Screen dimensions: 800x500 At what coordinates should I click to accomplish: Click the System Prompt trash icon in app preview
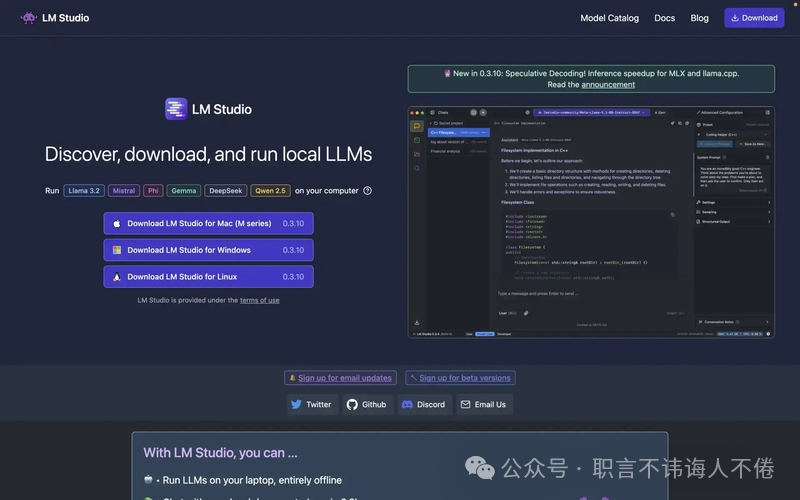point(767,157)
